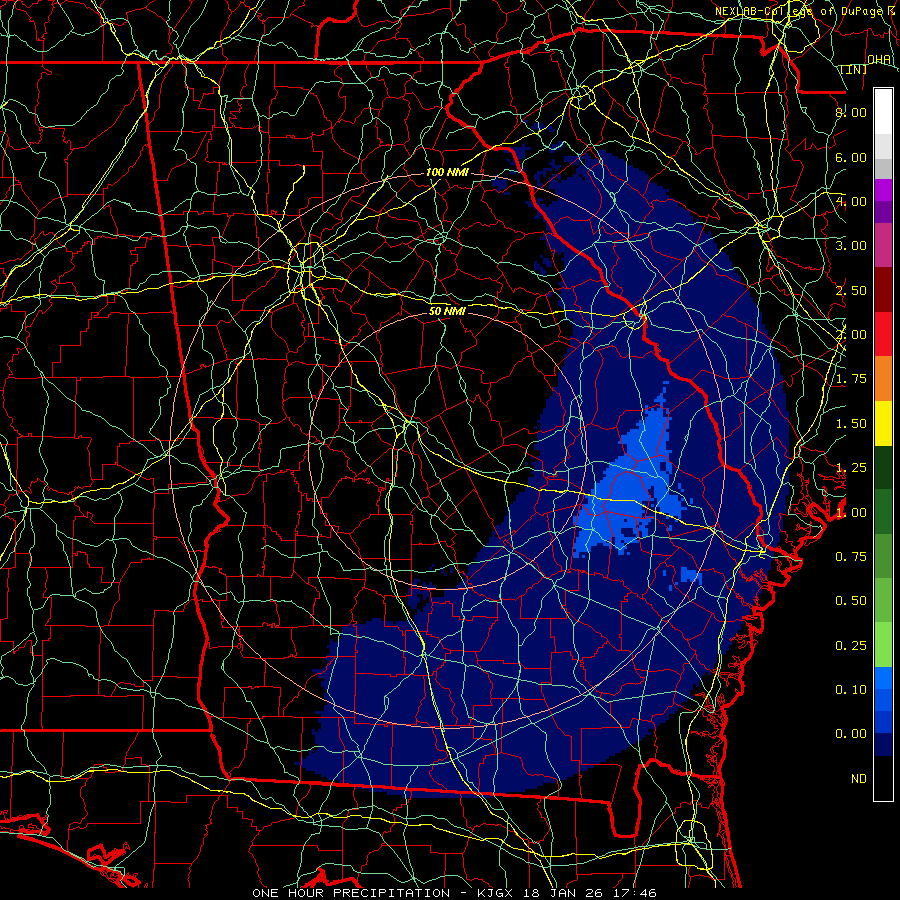
Task: Click the 50 NMI range ring label
Action: (x=447, y=311)
